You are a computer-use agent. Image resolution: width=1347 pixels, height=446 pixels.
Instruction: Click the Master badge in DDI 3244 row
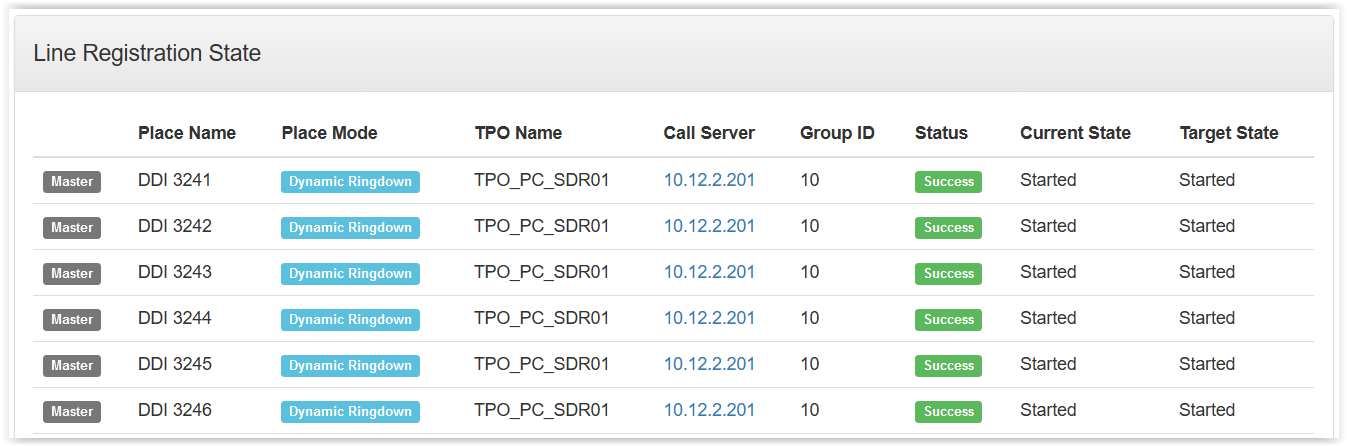point(72,320)
